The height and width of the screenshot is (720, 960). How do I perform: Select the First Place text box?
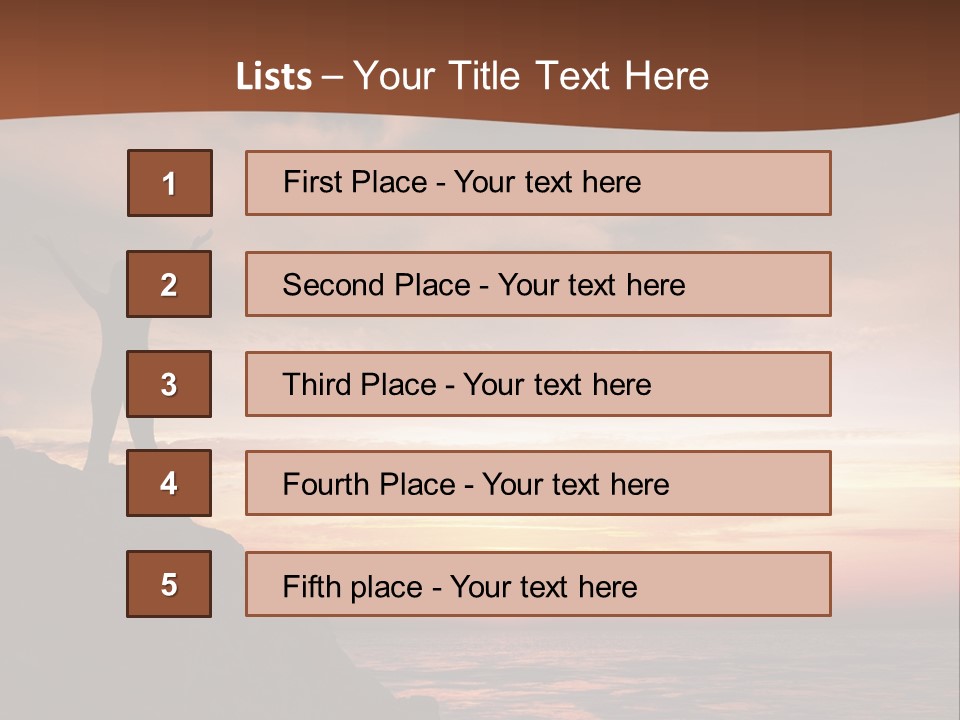[x=538, y=183]
